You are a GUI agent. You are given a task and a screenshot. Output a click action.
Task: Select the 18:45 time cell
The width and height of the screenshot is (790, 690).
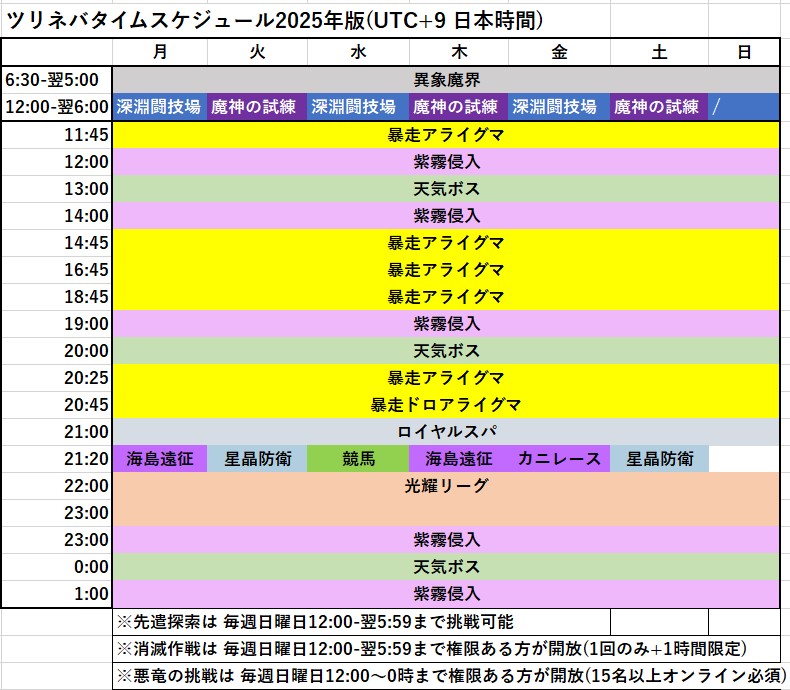coord(57,297)
